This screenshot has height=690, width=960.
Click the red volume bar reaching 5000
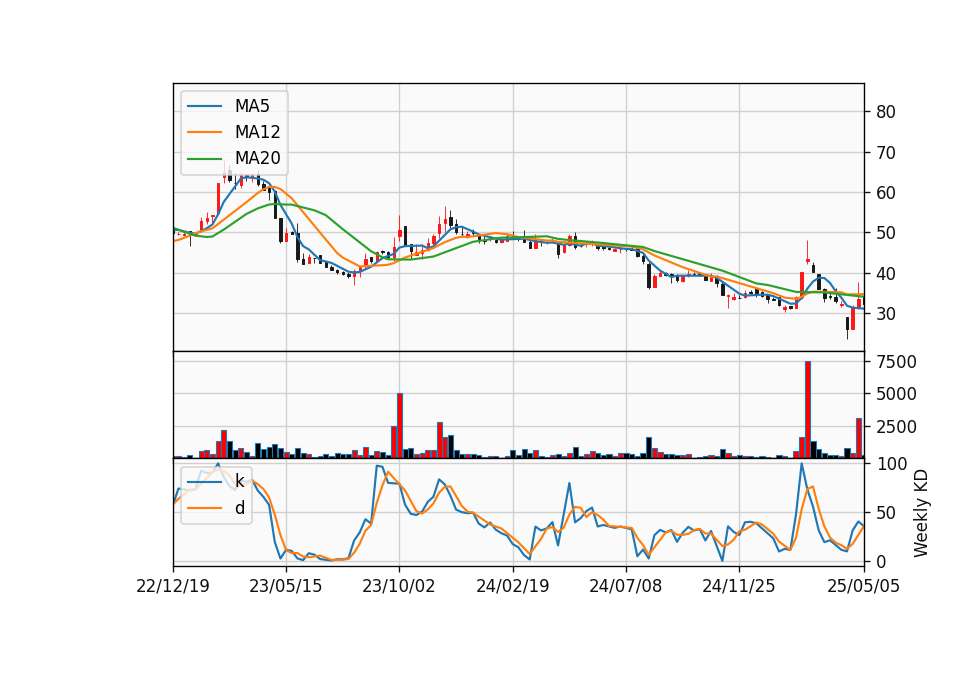click(400, 426)
